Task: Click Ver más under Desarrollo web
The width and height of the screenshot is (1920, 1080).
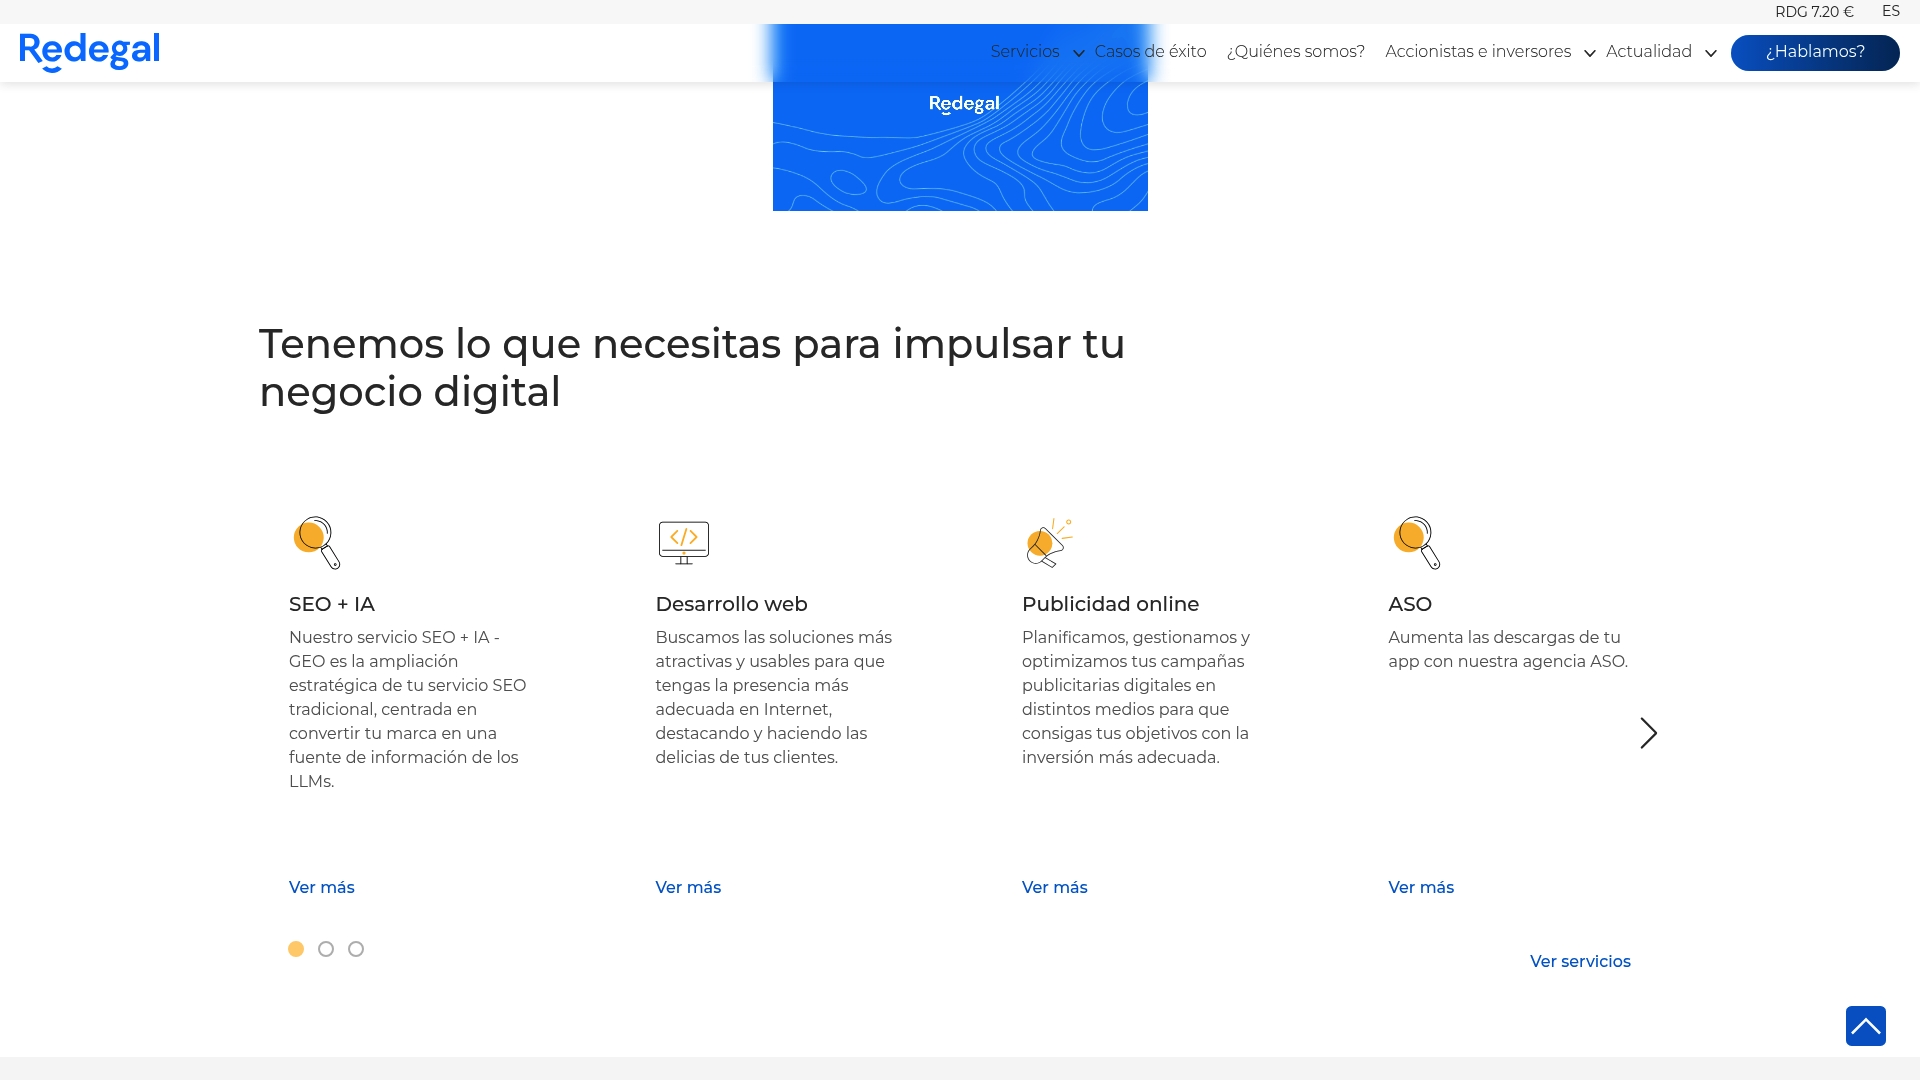Action: [x=688, y=887]
